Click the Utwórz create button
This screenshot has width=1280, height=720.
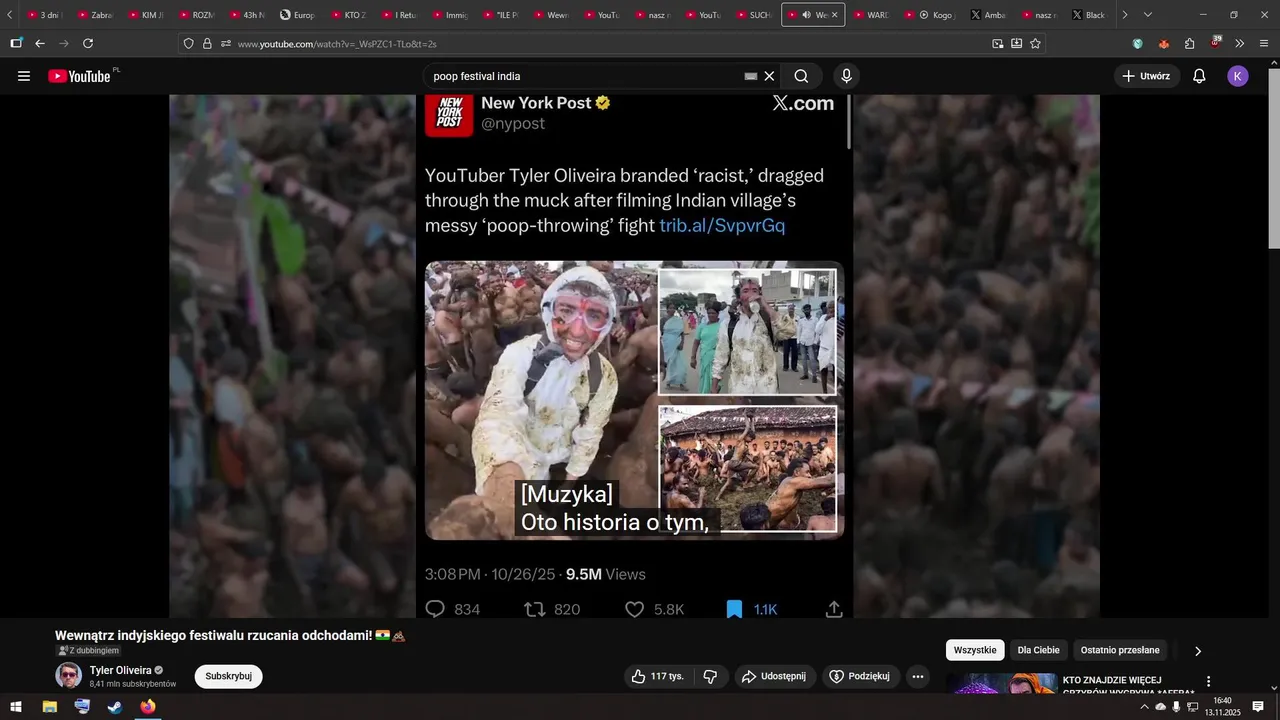pos(1146,76)
